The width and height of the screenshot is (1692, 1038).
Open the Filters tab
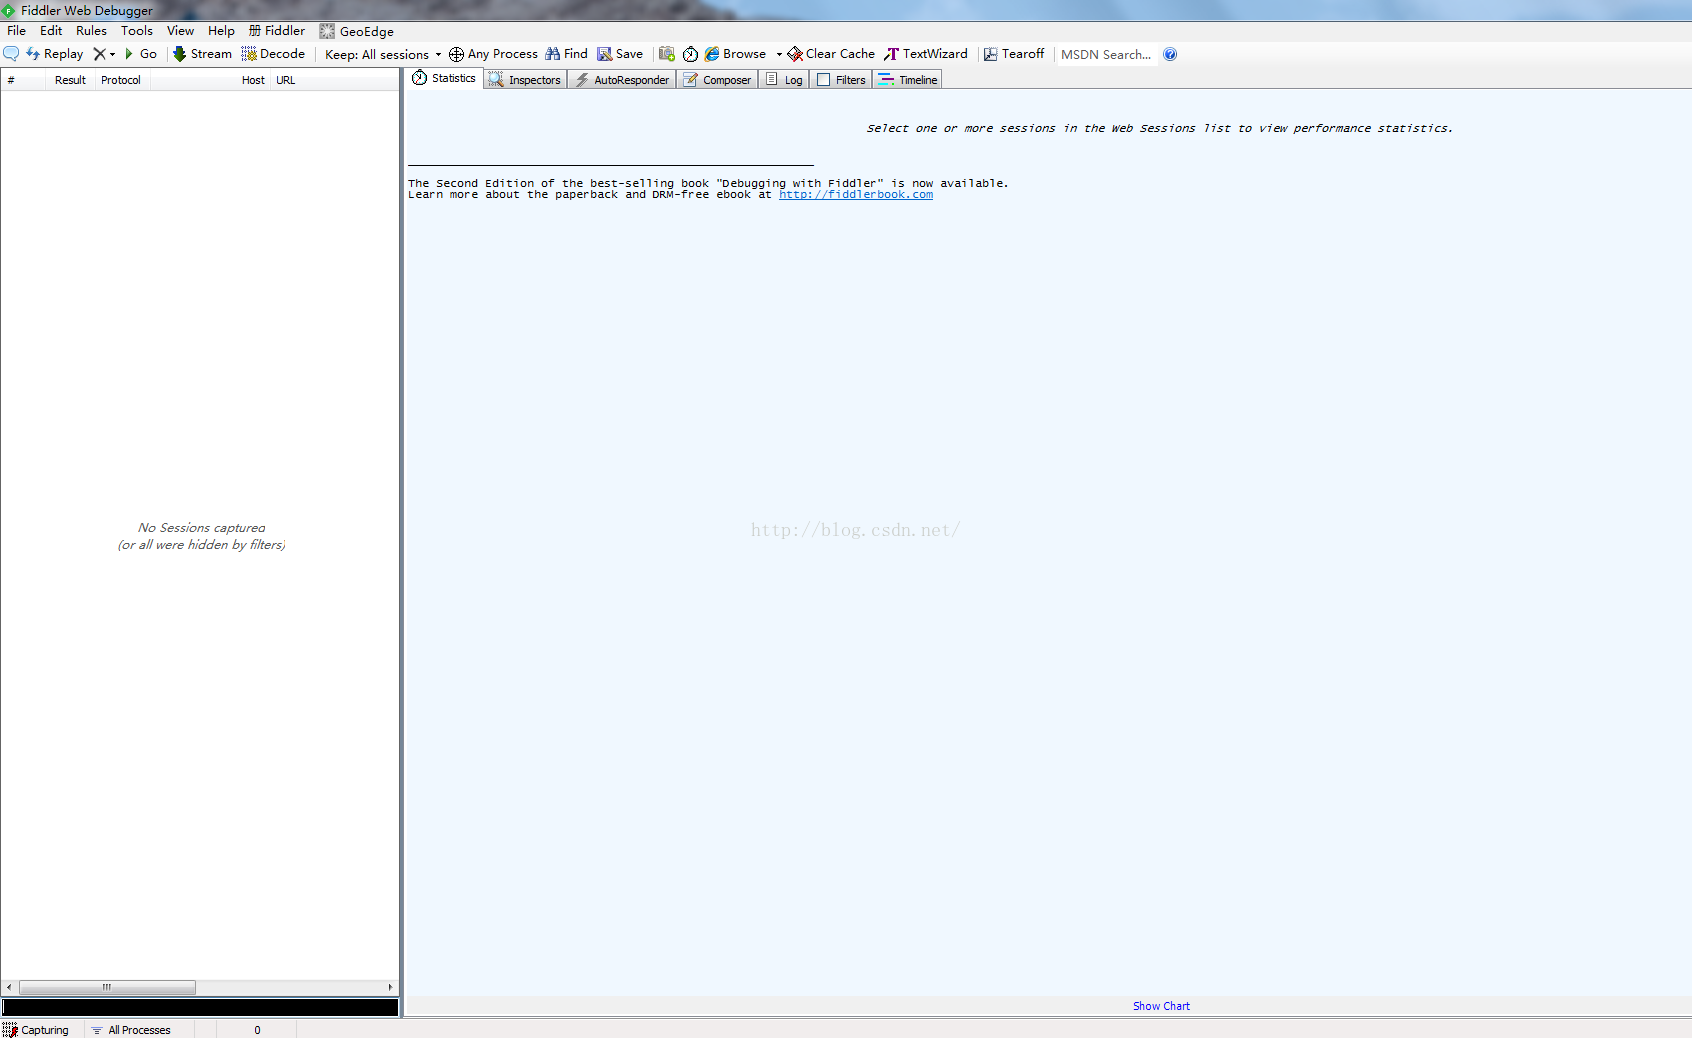click(841, 80)
